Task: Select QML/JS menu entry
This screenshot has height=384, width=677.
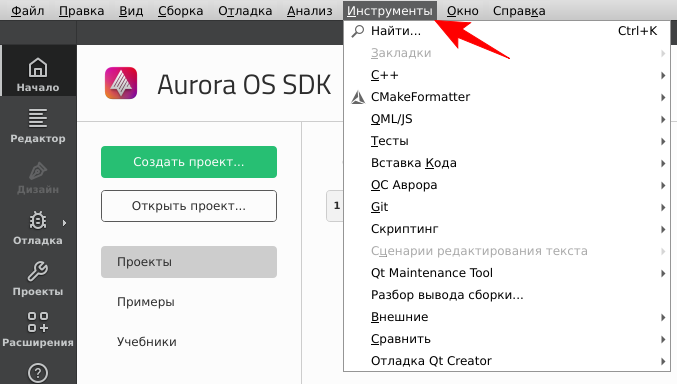Action: coord(507,119)
